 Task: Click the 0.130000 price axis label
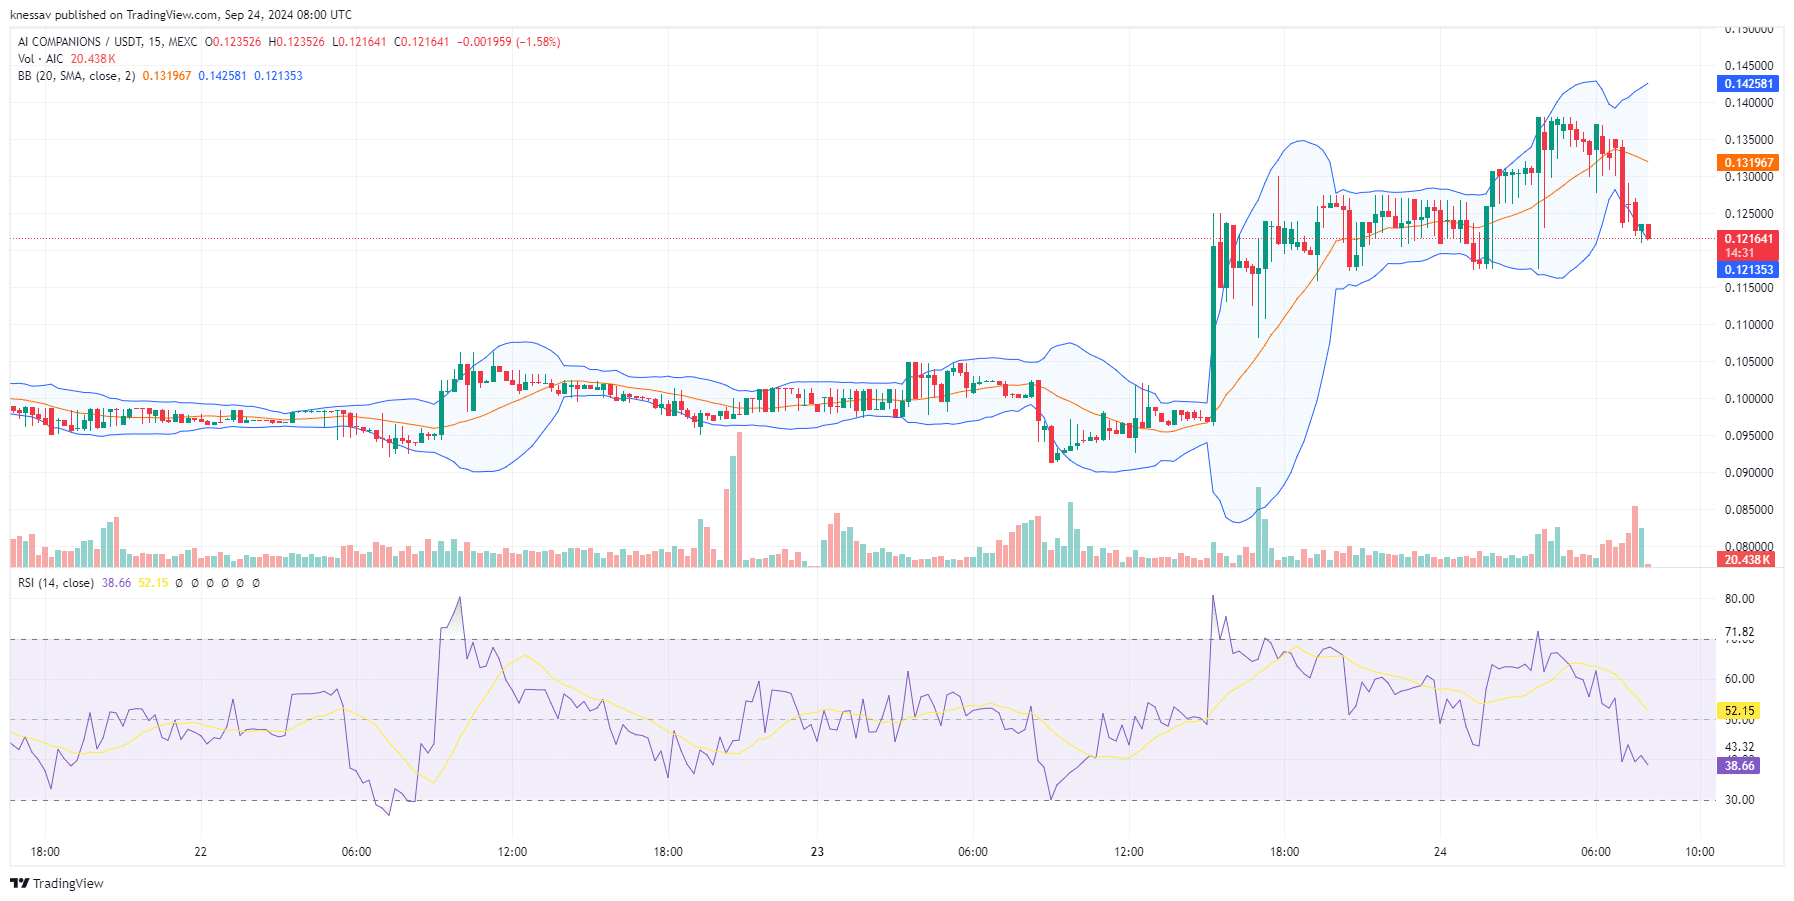click(x=1749, y=177)
